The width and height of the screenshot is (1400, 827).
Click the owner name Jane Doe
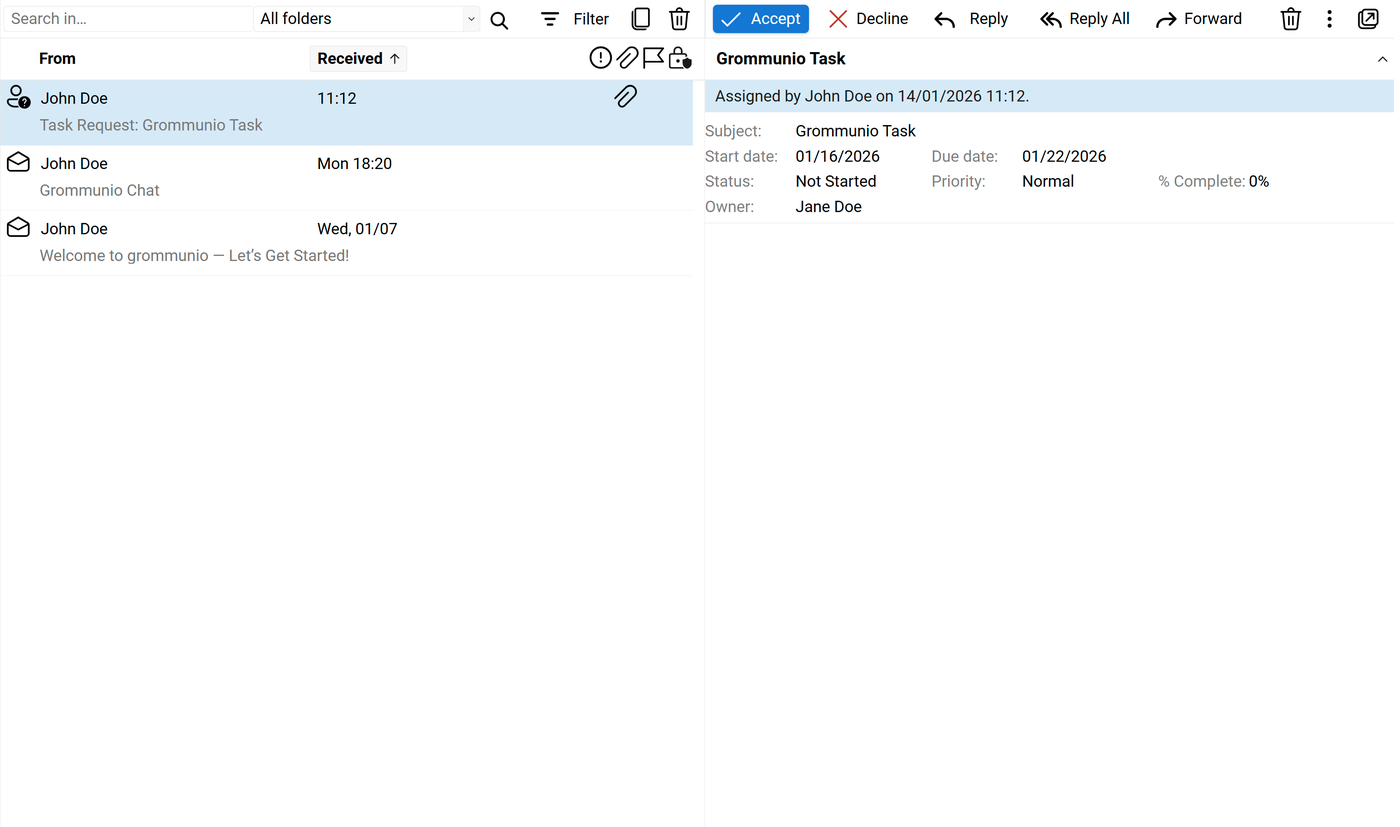click(x=828, y=206)
